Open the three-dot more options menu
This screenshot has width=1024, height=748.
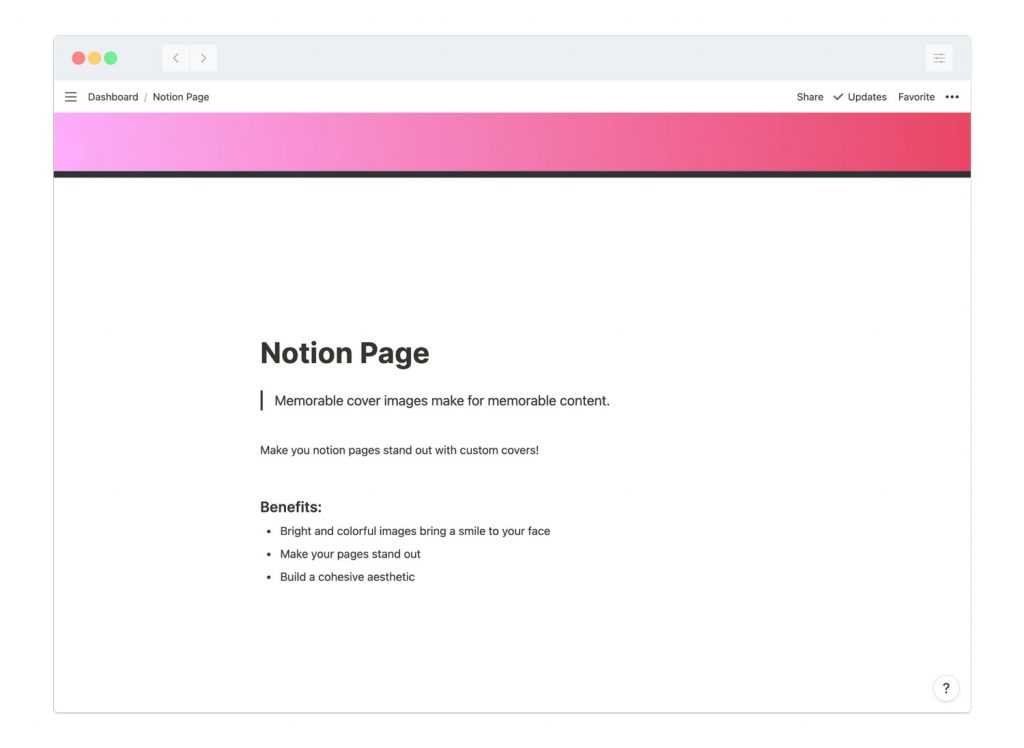point(952,97)
